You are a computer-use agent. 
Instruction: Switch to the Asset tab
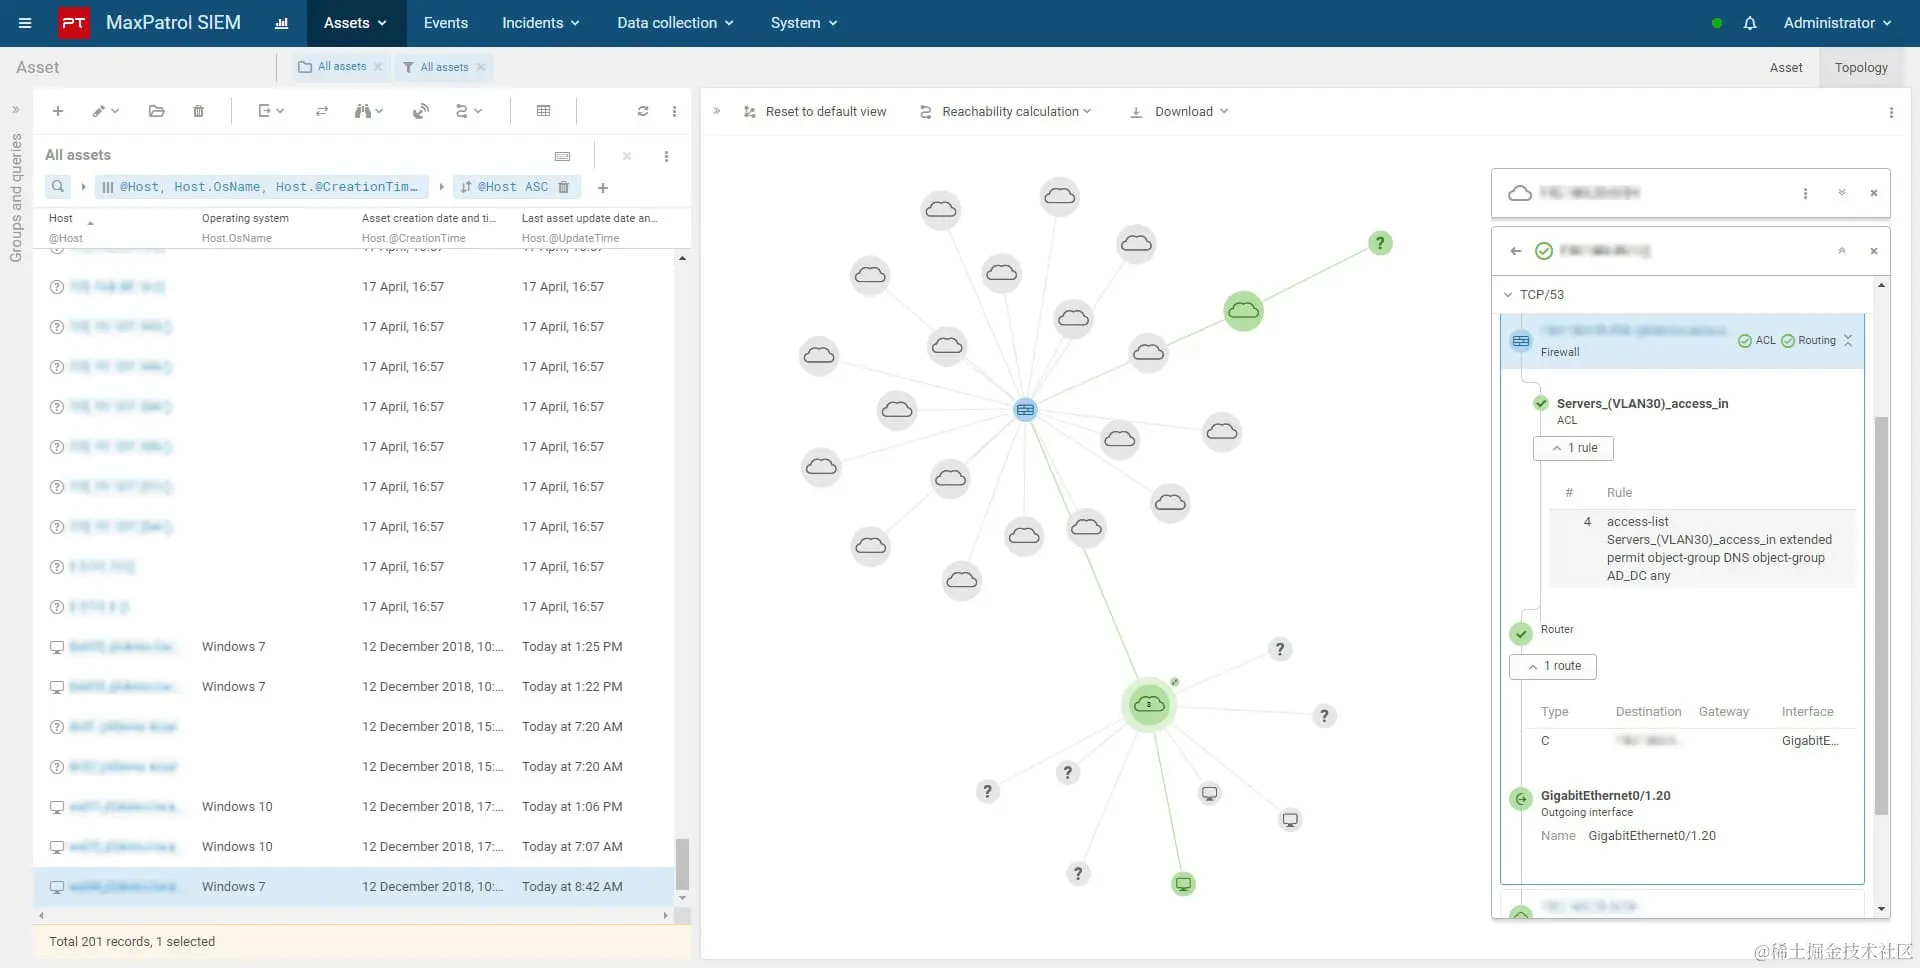pyautogui.click(x=1785, y=67)
